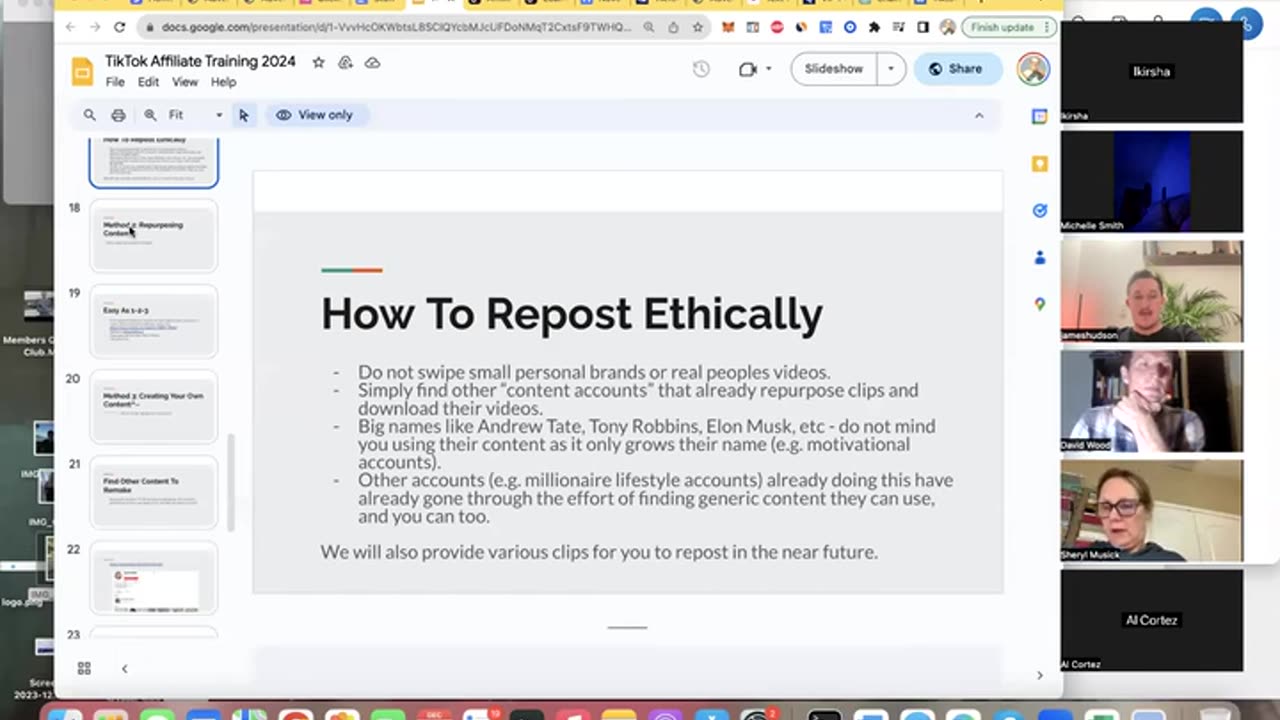Click the docs.google.com address bar
1280x720 pixels.
[398, 27]
